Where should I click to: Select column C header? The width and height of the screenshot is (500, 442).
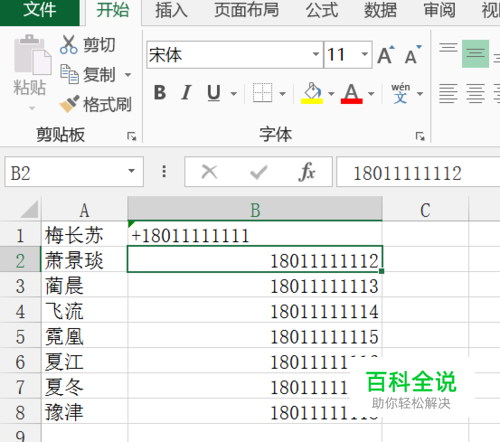coord(425,210)
